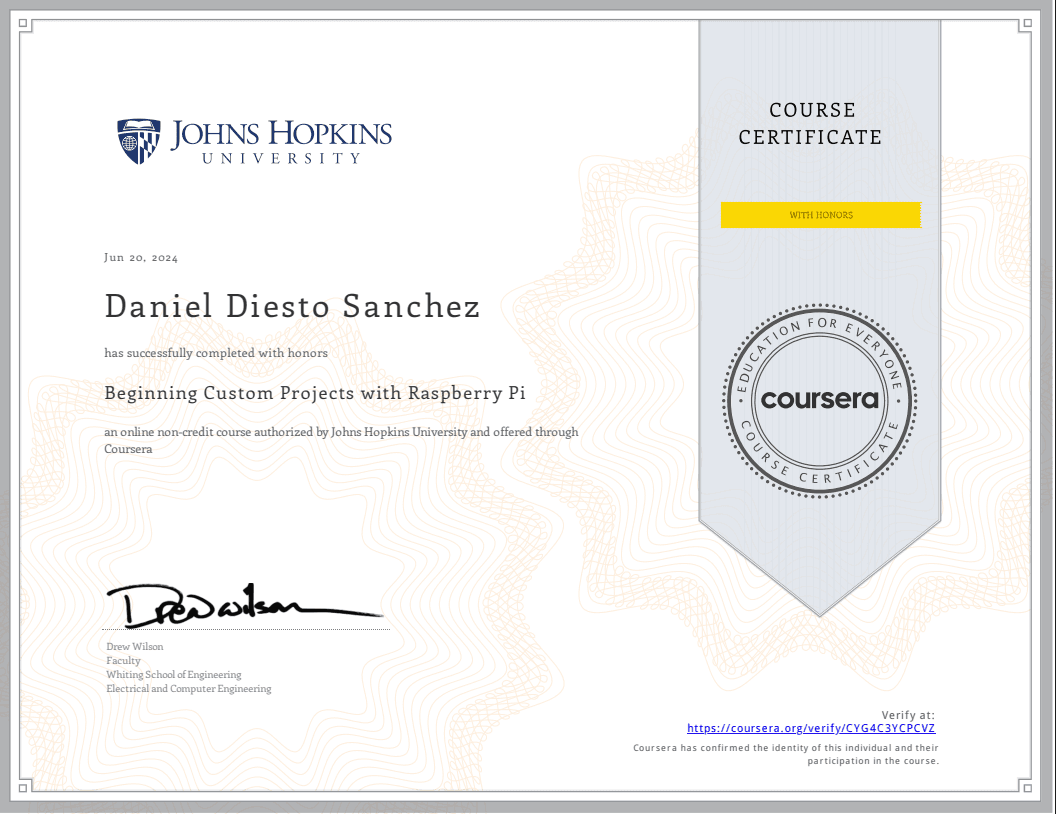Select the date Jun 20, 2024

pos(141,258)
